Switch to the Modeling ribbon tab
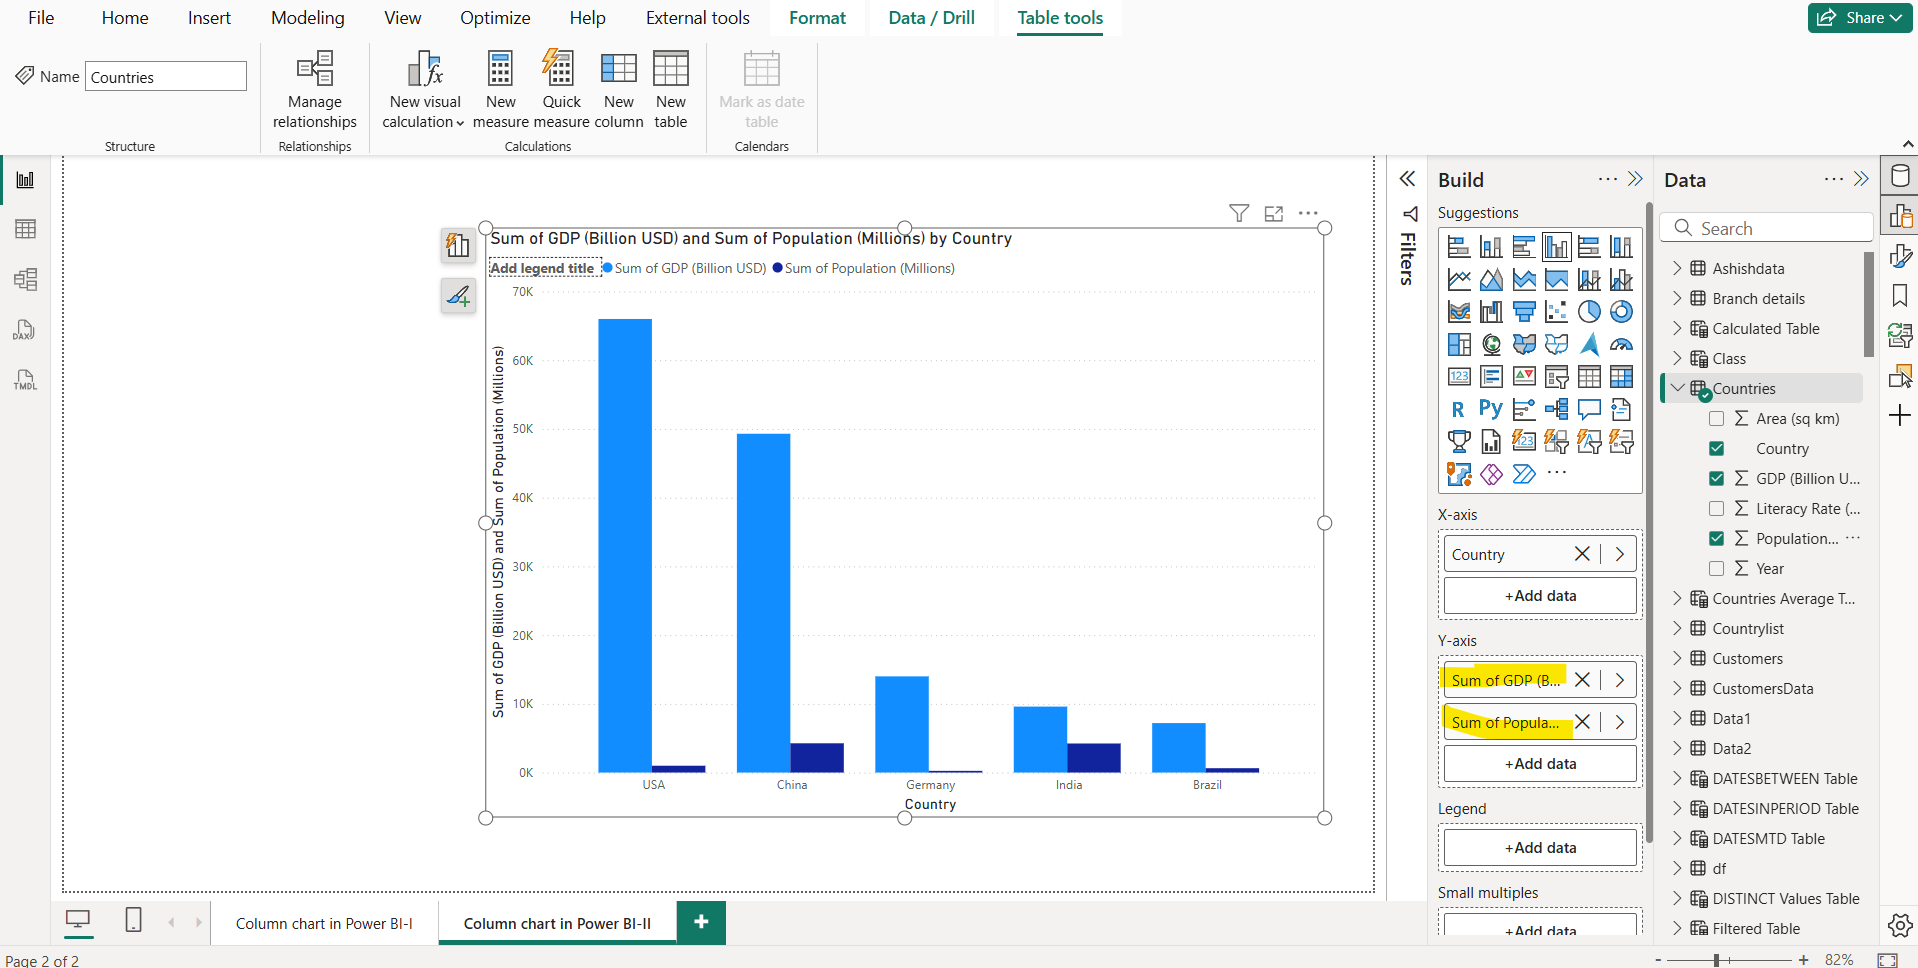This screenshot has height=968, width=1918. pos(307,17)
